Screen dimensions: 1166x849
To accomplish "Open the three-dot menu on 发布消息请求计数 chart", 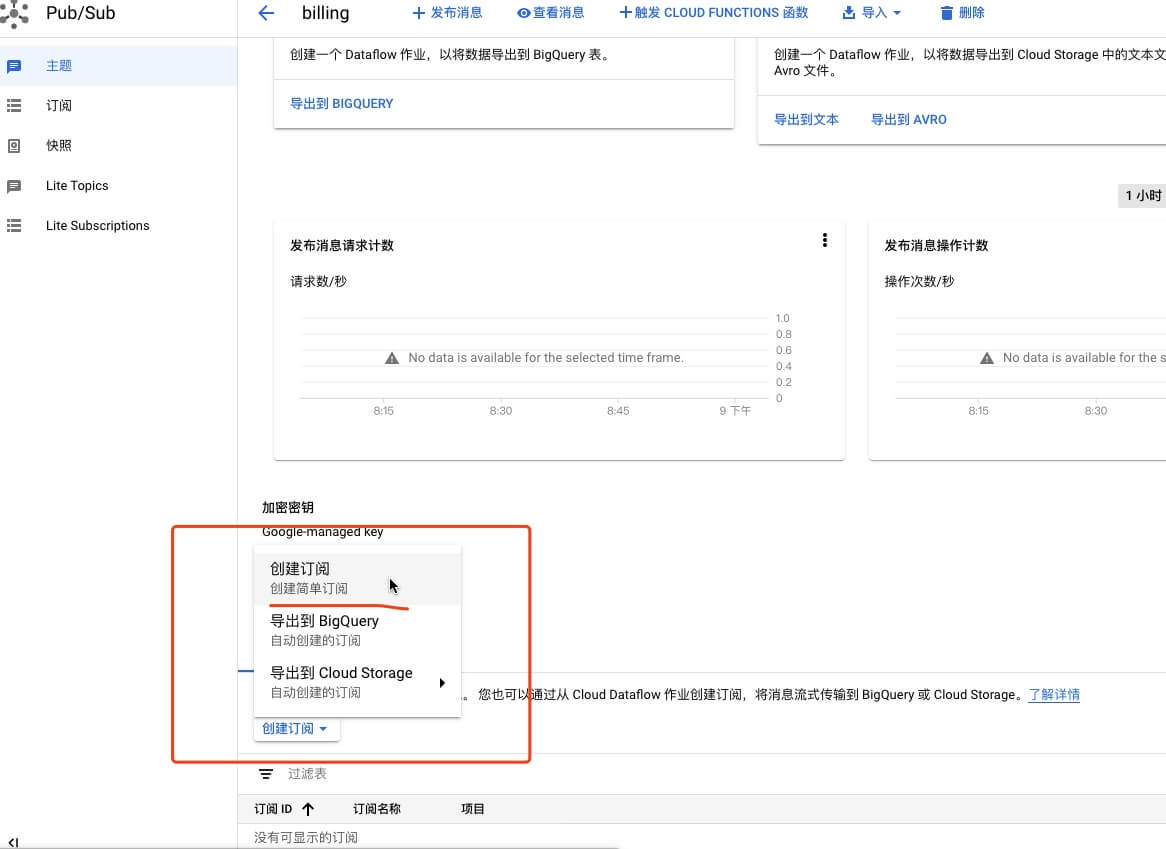I will point(825,240).
